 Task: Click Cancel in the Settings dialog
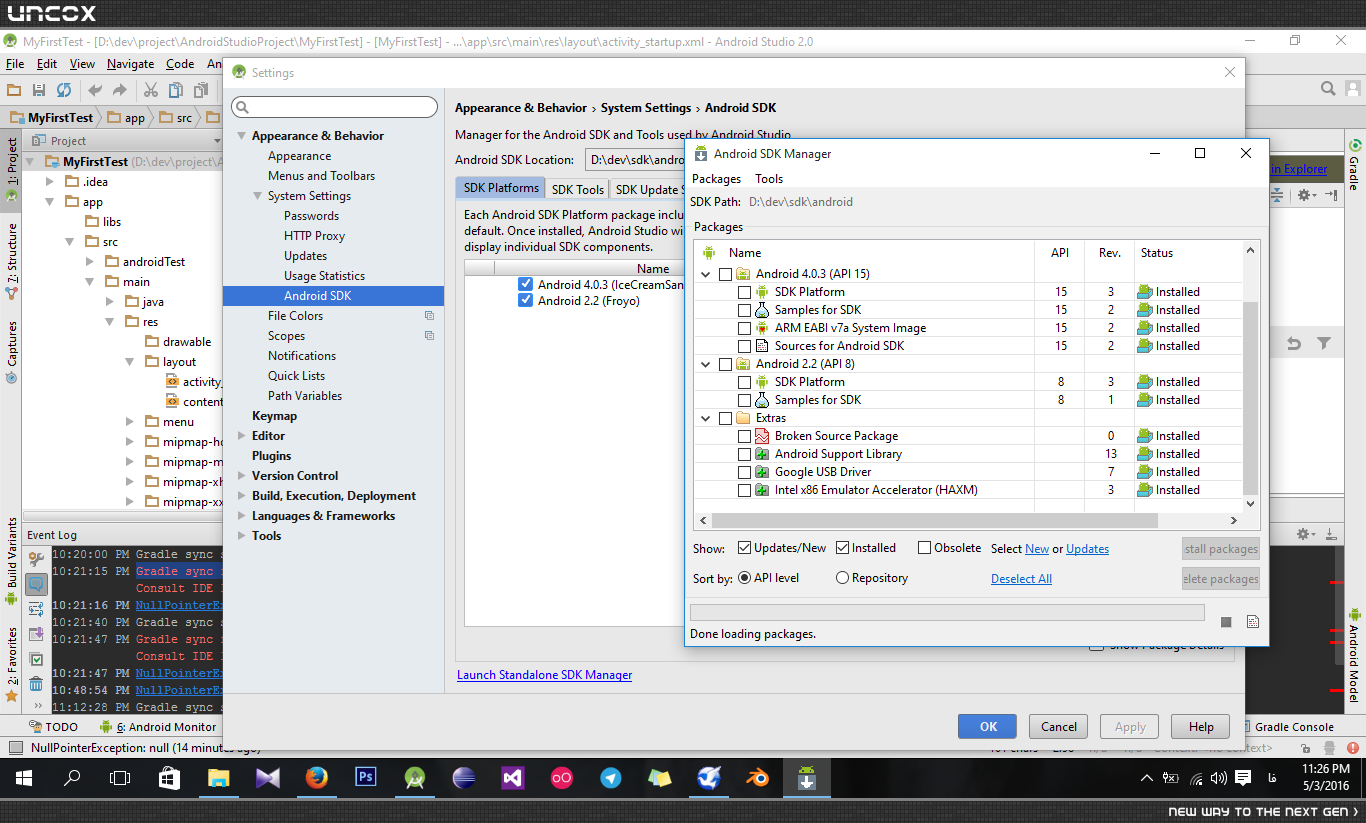coord(1059,727)
